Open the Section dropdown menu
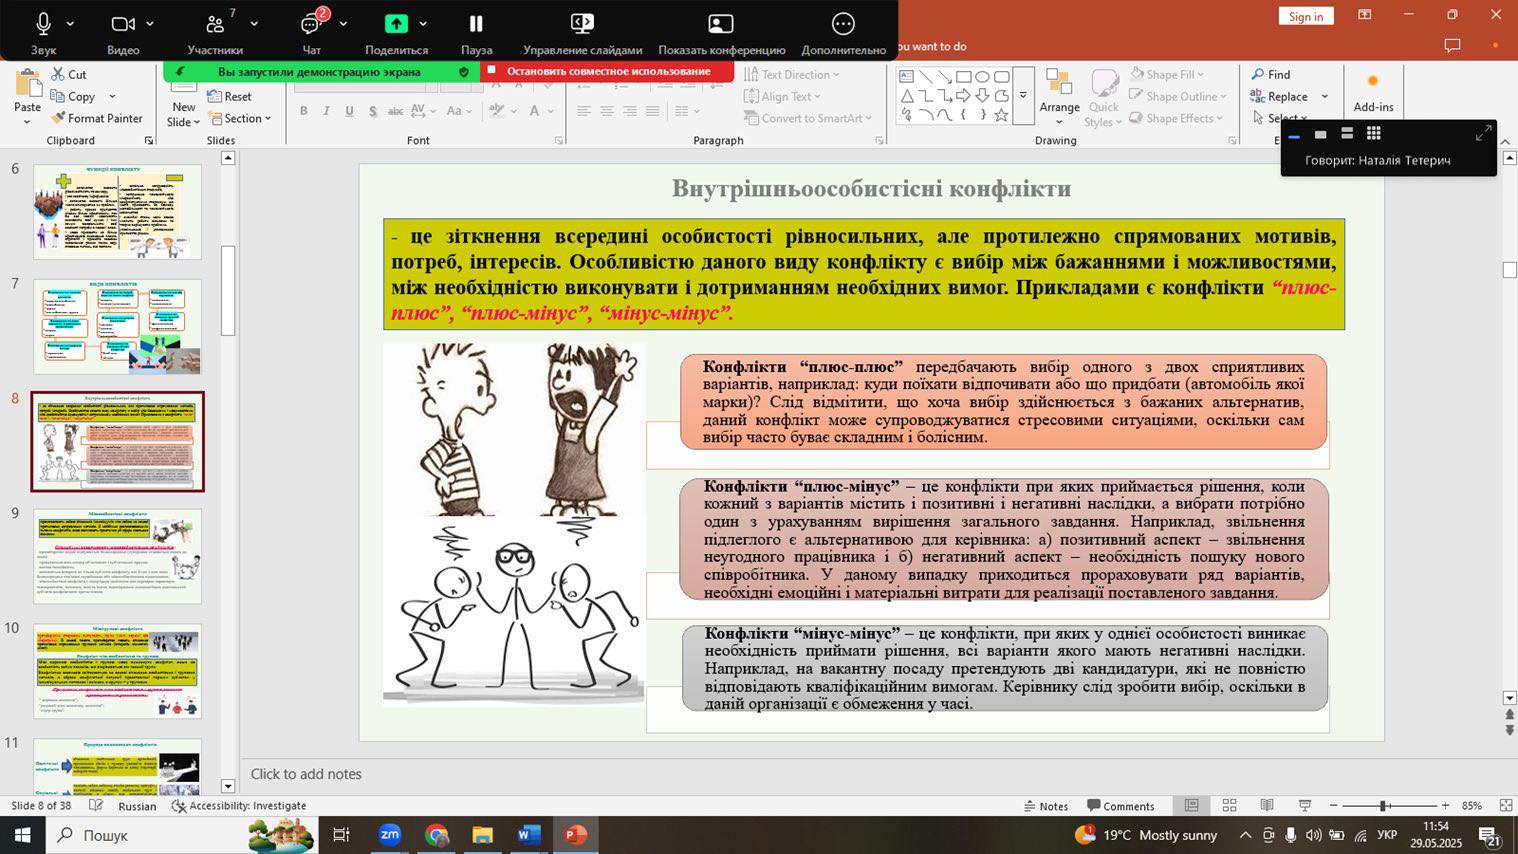The image size is (1518, 854). tap(240, 118)
